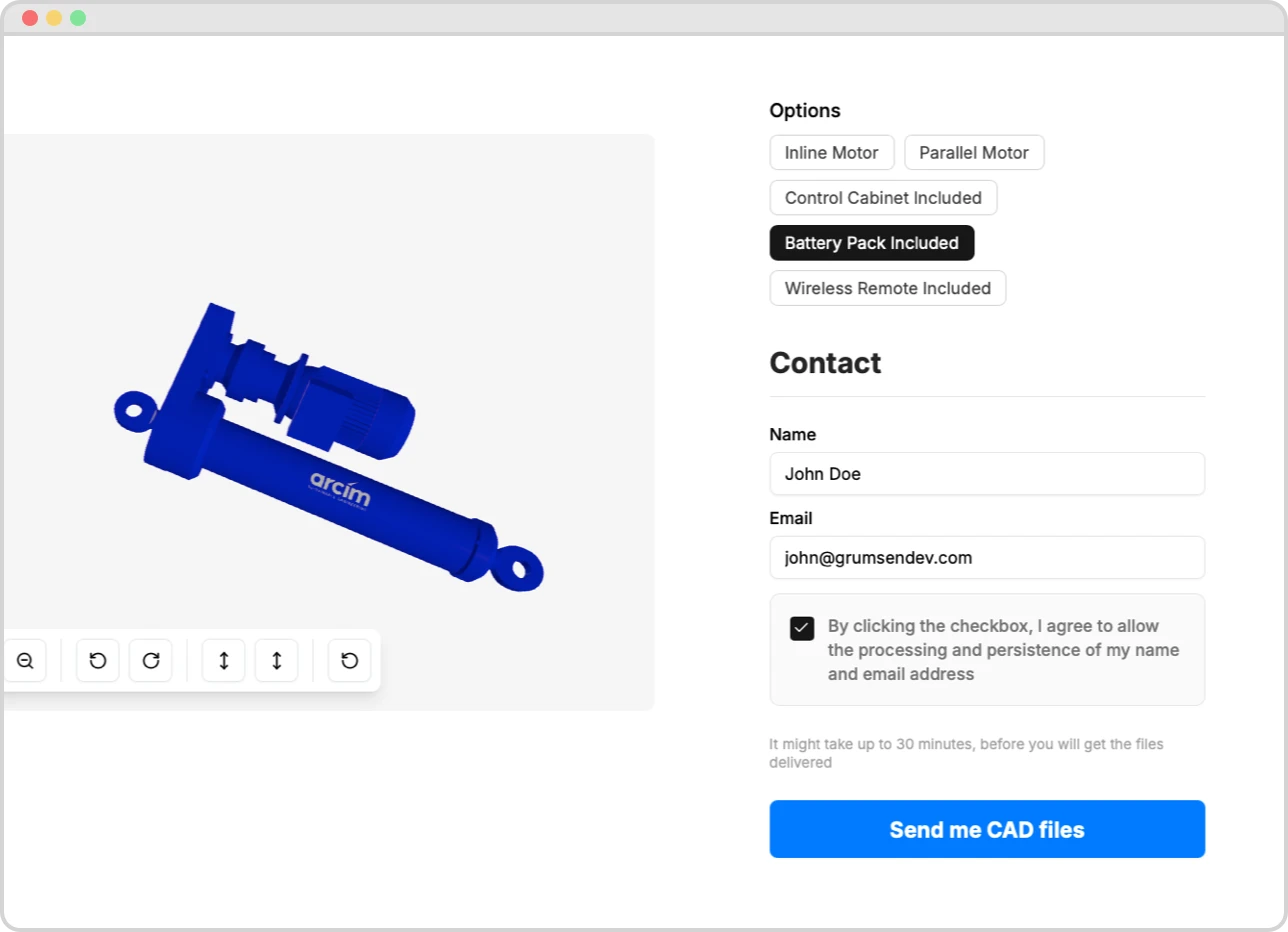Enable Control Cabinet Included option
The height and width of the screenshot is (932, 1288).
pyautogui.click(x=883, y=198)
